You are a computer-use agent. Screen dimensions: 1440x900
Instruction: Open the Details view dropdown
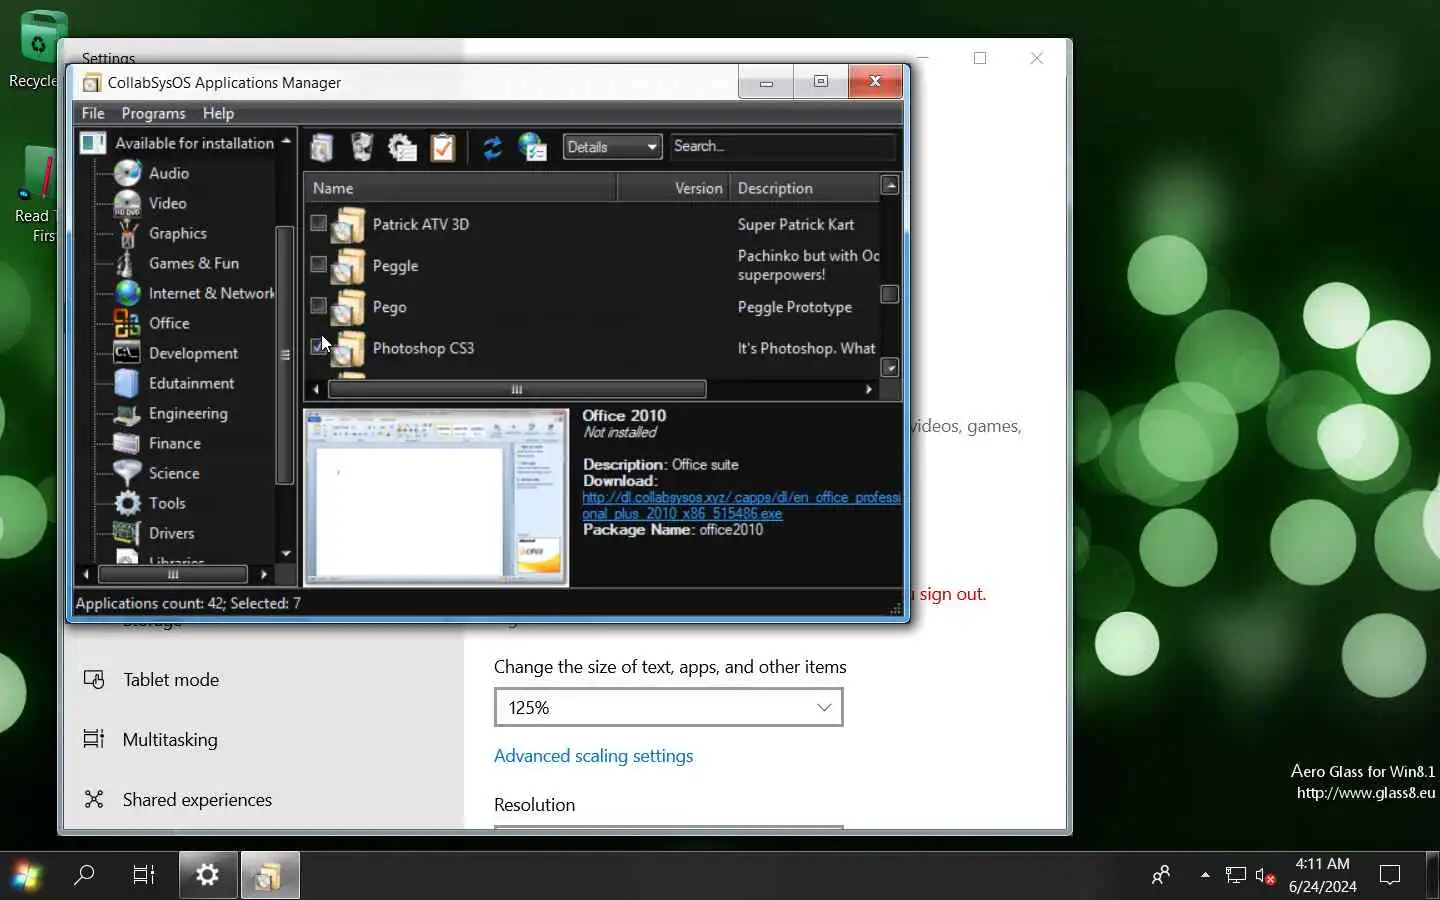[x=612, y=147]
